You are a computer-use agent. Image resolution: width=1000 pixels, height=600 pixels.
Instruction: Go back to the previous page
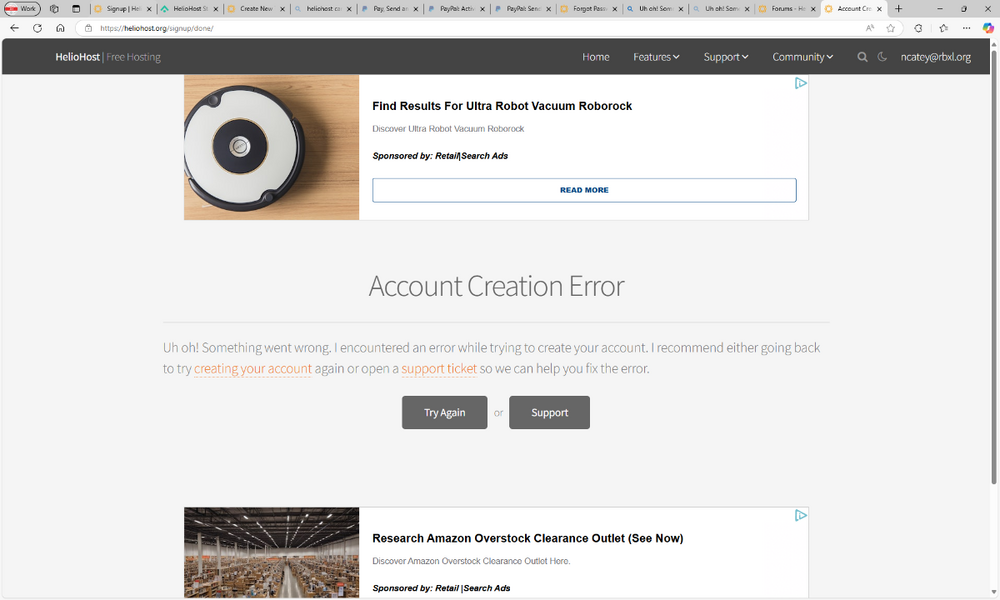pyautogui.click(x=15, y=28)
